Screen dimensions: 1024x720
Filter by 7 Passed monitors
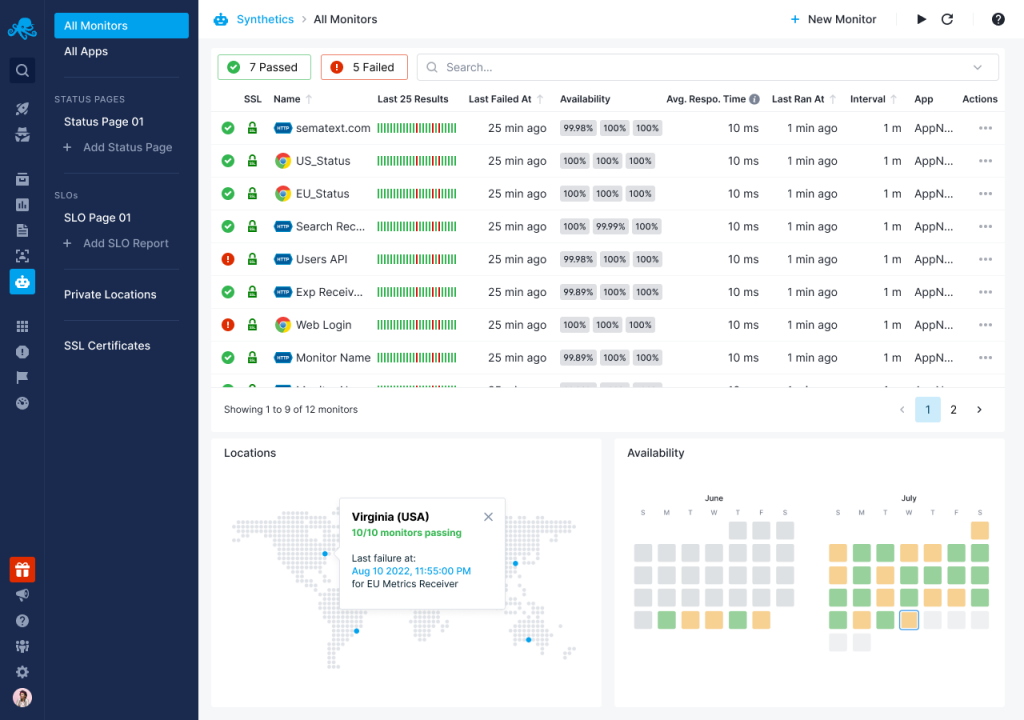click(x=264, y=67)
